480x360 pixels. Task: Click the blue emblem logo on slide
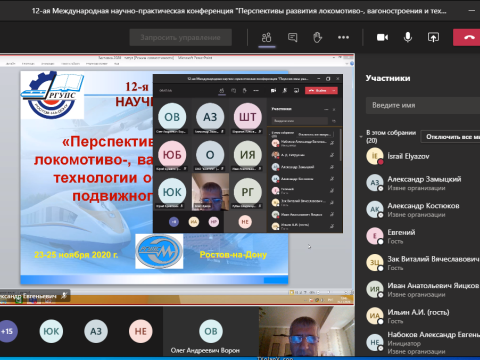point(159,251)
